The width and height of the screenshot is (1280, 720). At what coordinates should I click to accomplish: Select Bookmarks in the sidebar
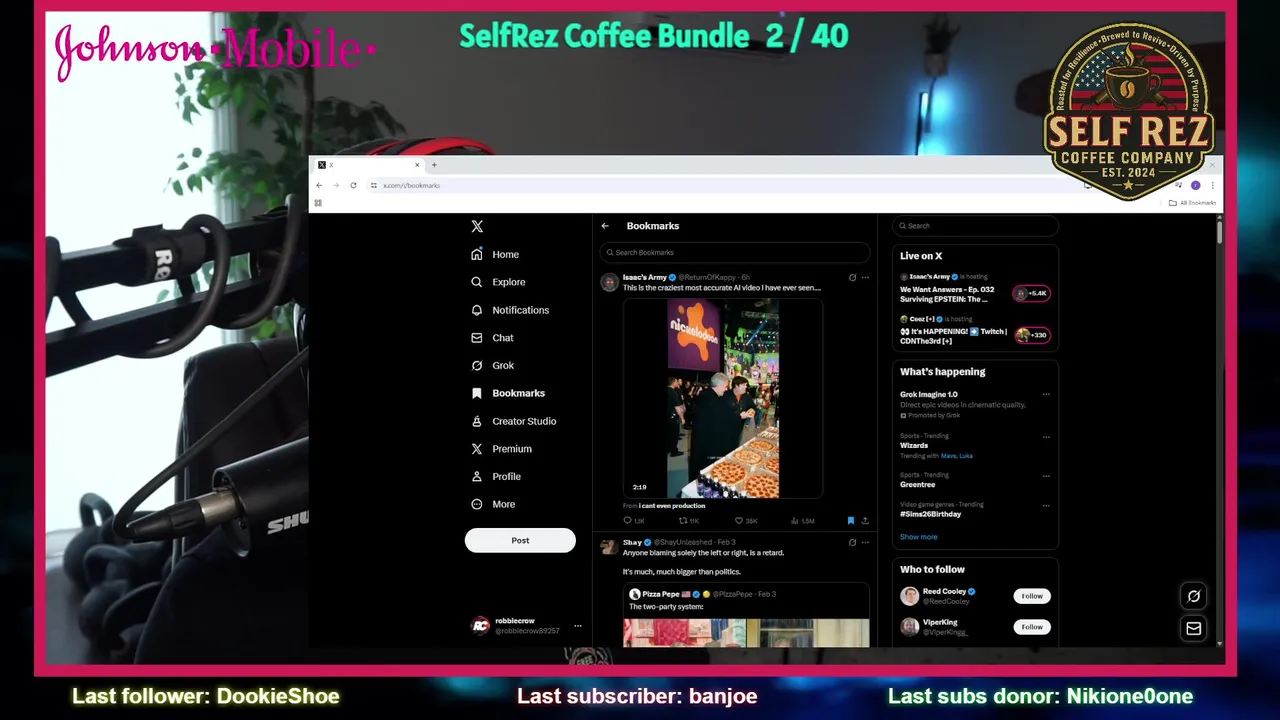pos(508,393)
